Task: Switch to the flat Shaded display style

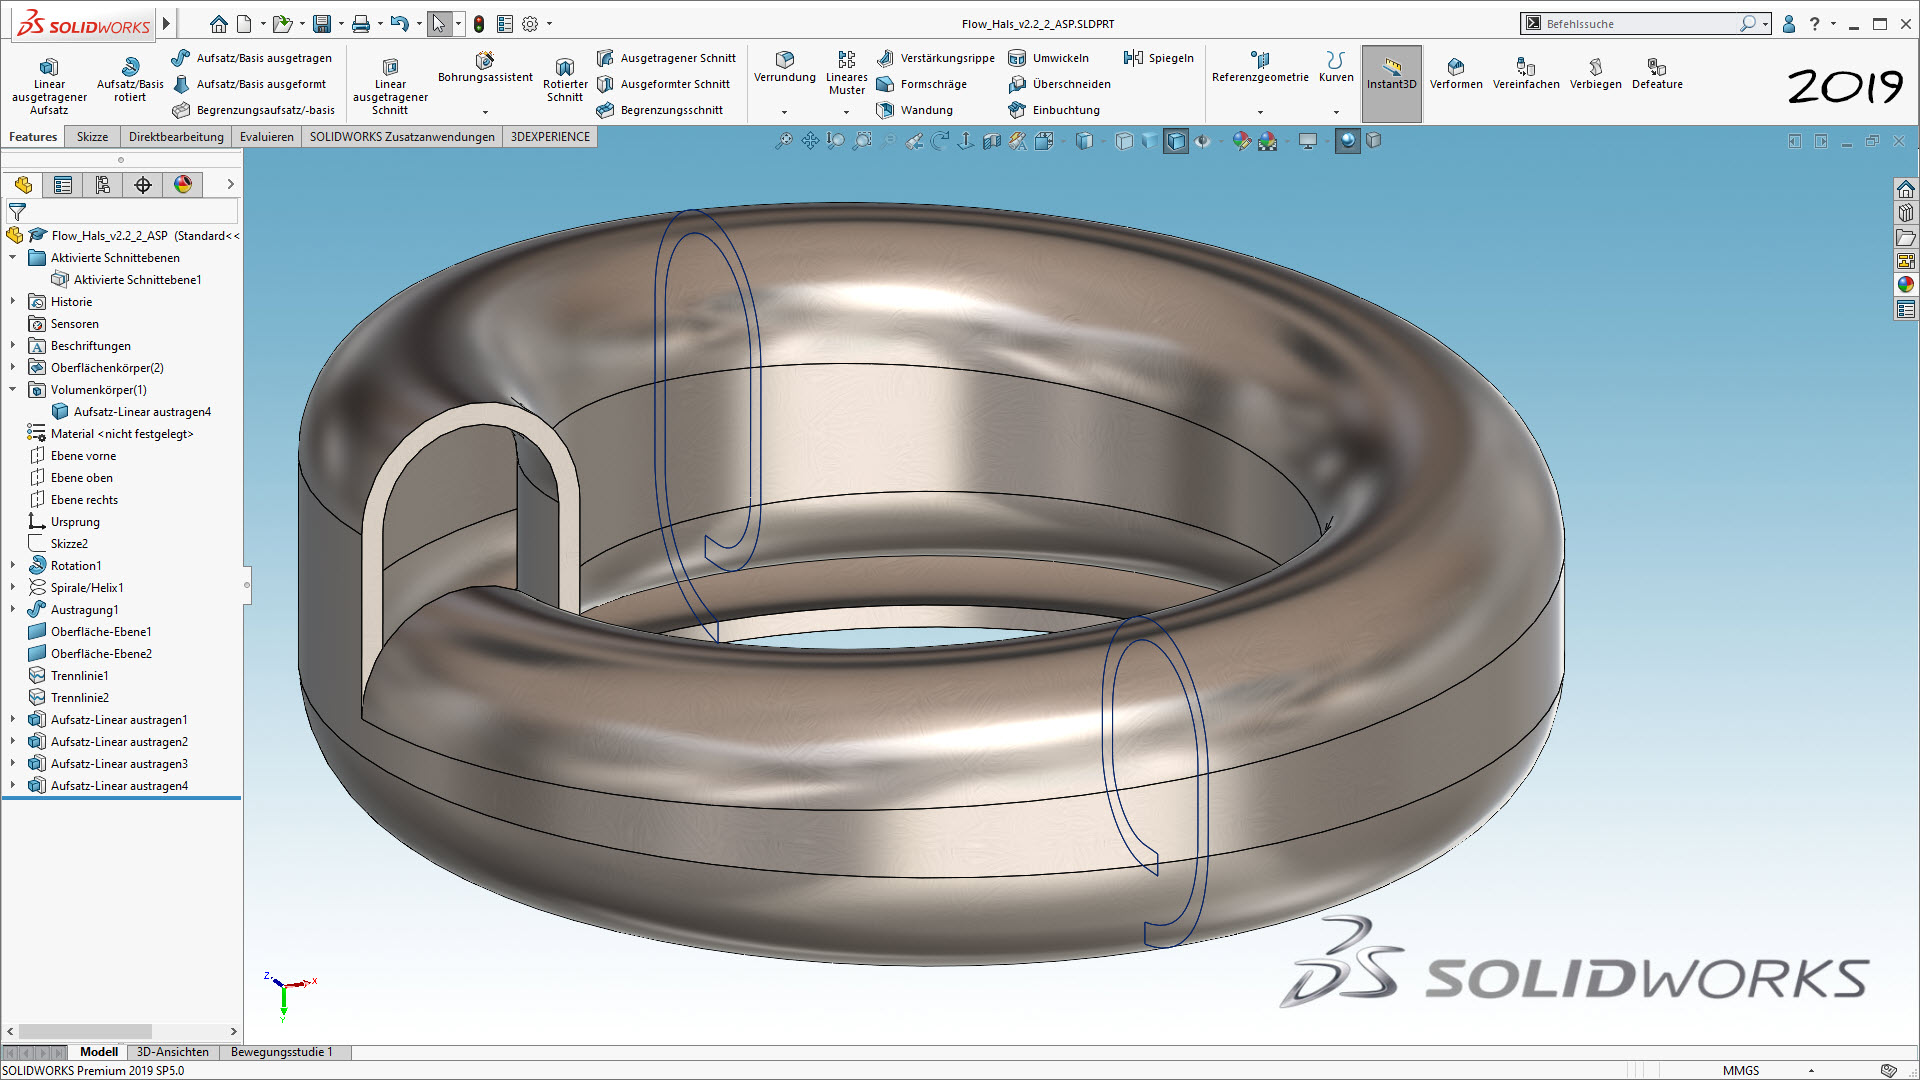Action: coord(1150,141)
